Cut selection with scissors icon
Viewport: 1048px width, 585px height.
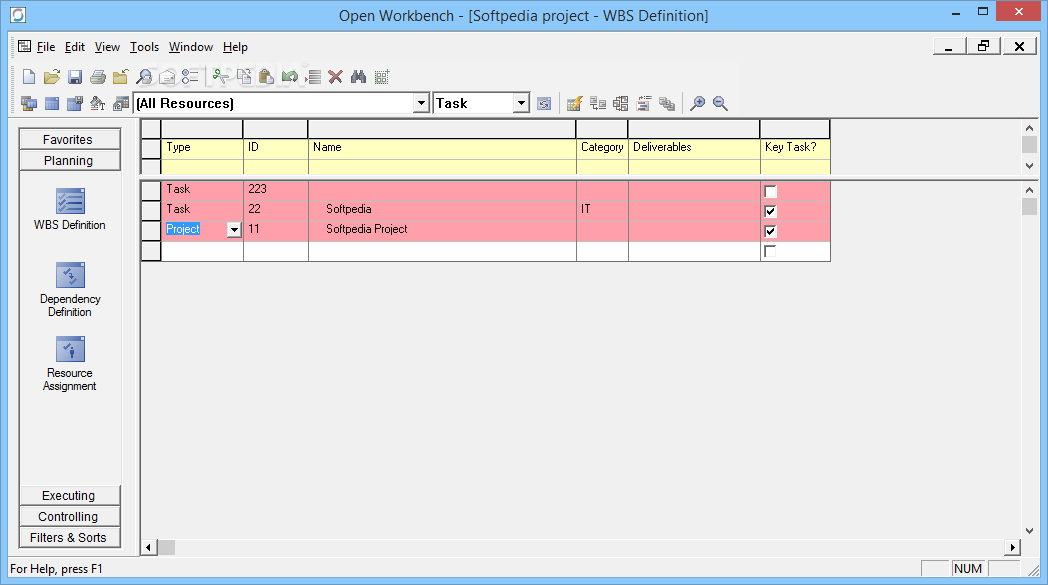point(221,77)
